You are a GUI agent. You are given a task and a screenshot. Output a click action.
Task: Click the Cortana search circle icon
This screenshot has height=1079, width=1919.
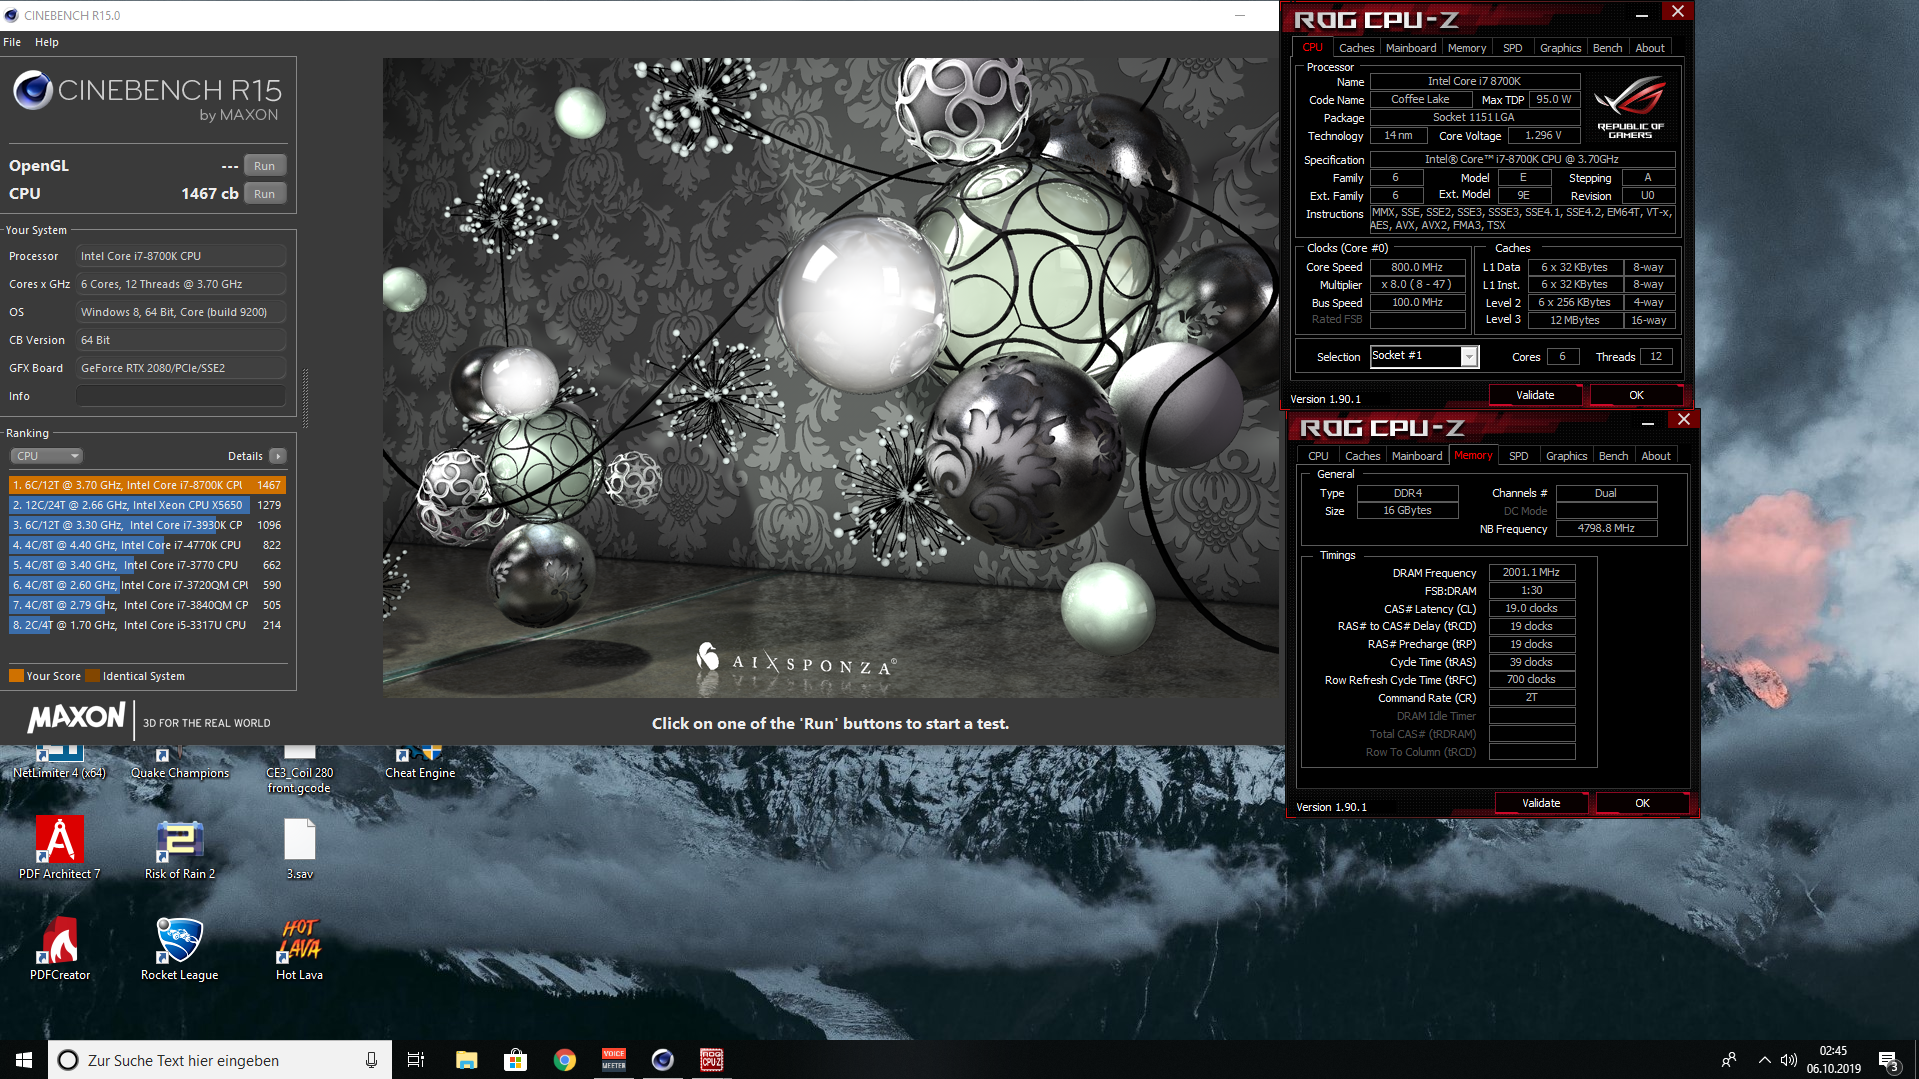[x=68, y=1060]
